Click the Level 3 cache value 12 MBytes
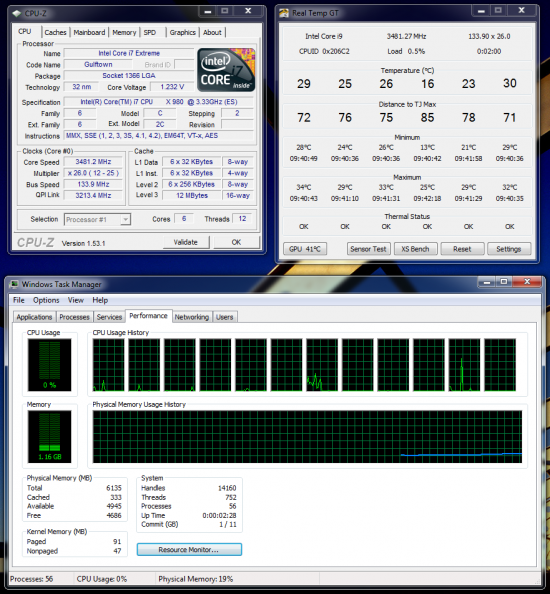 click(x=192, y=195)
